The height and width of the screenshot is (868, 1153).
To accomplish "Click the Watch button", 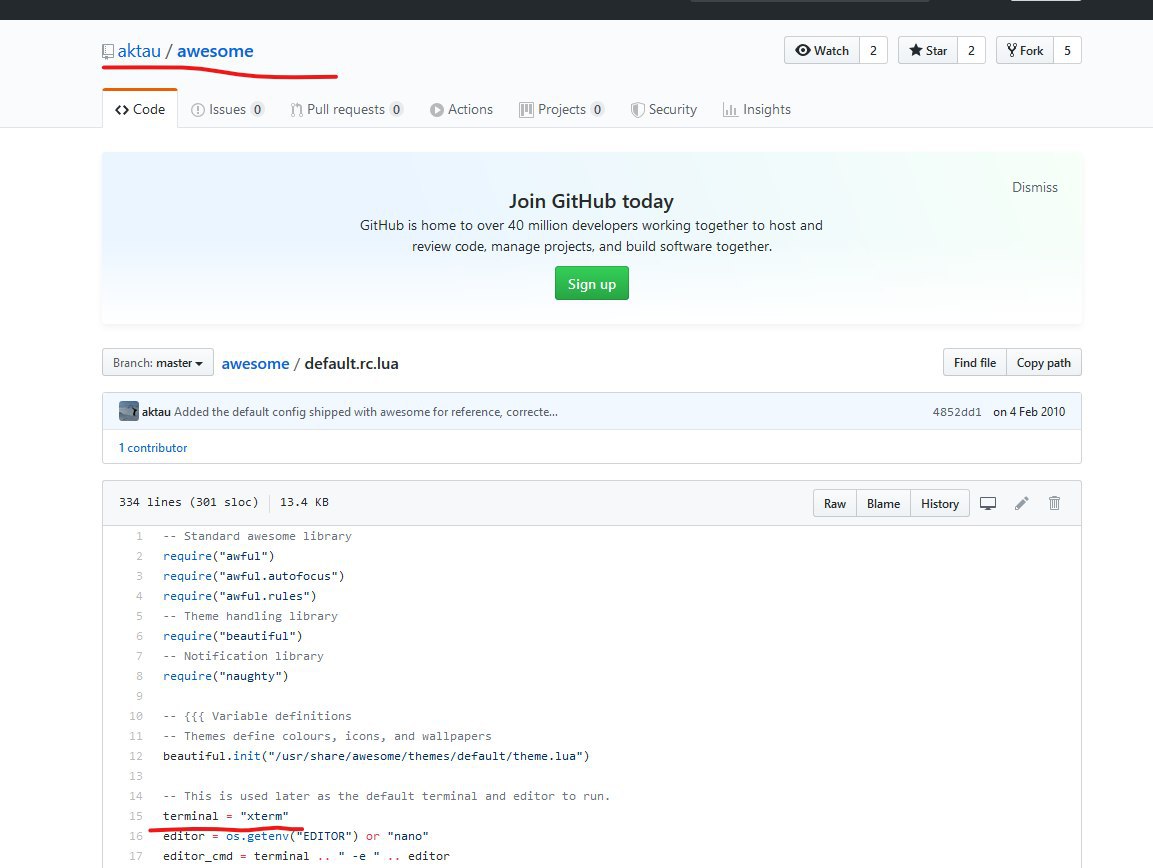I will 822,50.
